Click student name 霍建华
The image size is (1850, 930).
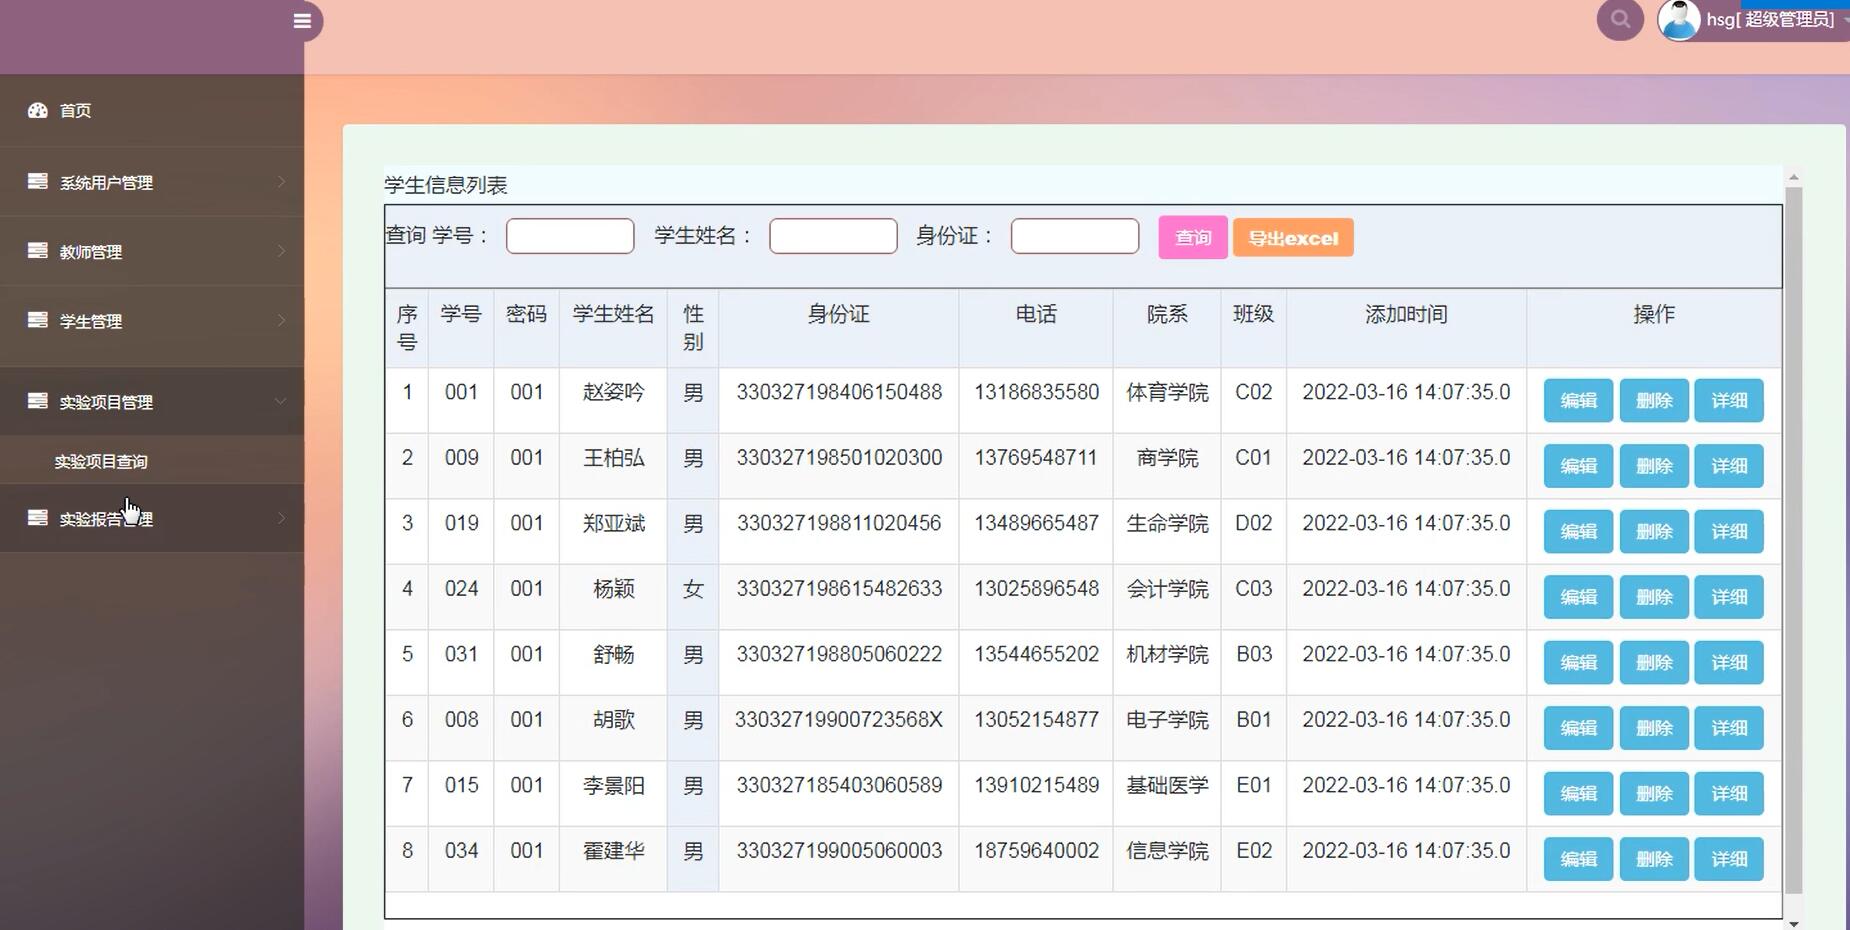coord(613,851)
